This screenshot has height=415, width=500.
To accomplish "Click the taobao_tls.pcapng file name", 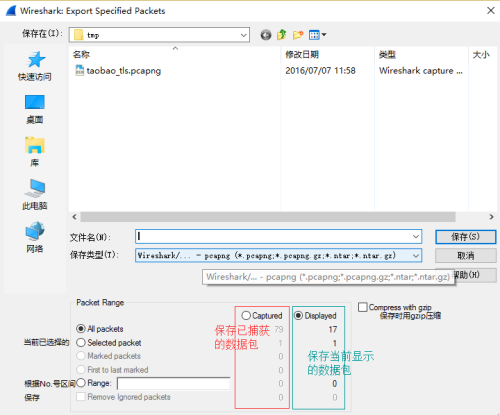I will (124, 71).
